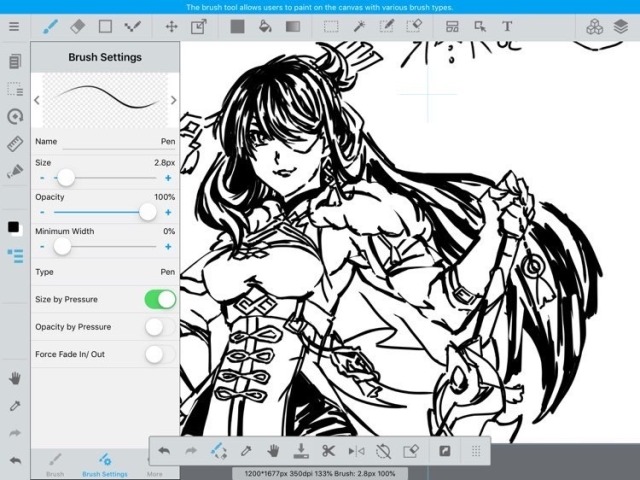Switch to the Brush tab
This screenshot has height=480, width=640.
coord(55,464)
